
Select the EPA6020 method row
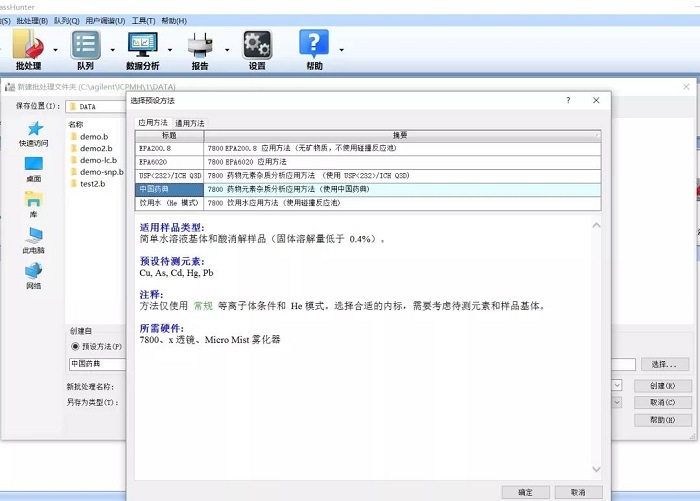(x=168, y=161)
